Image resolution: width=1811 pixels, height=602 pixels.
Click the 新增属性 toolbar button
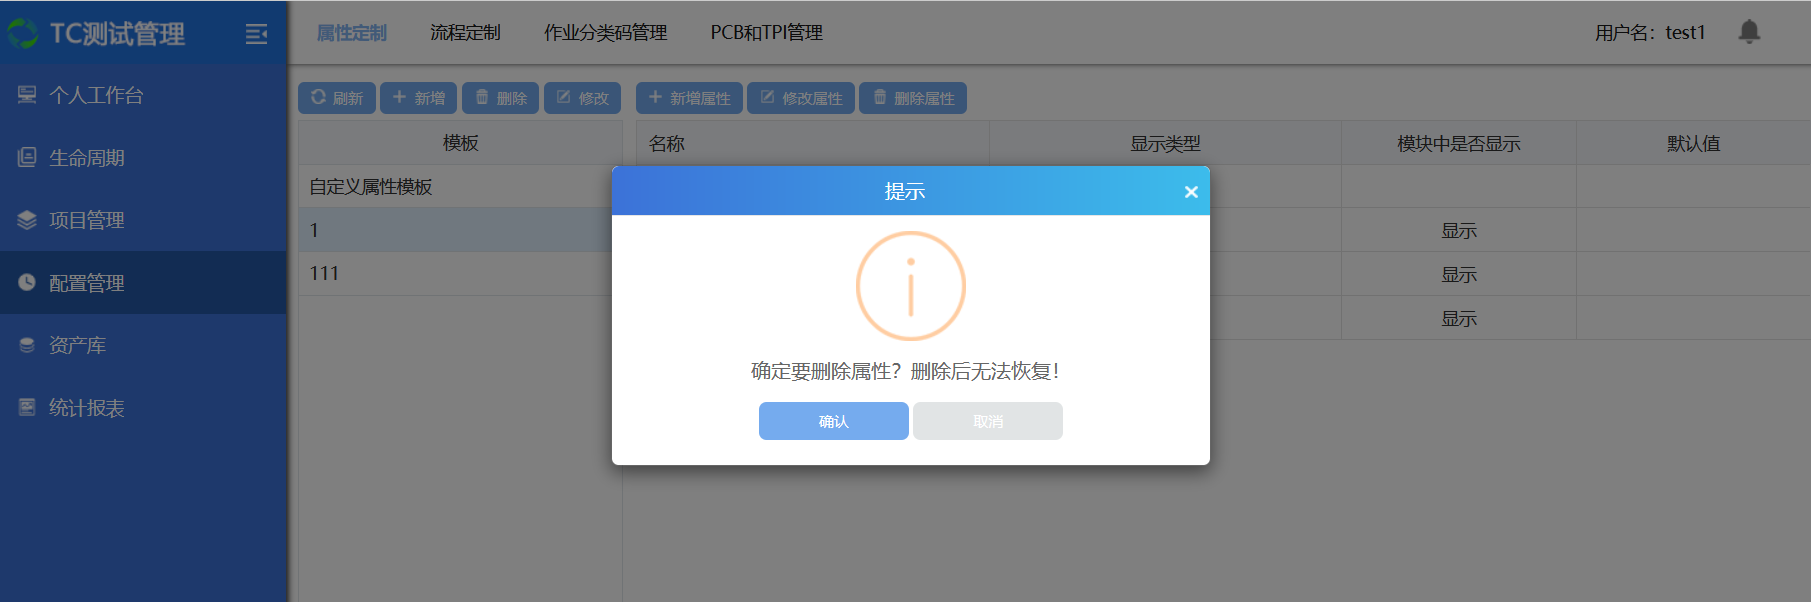[x=689, y=98]
